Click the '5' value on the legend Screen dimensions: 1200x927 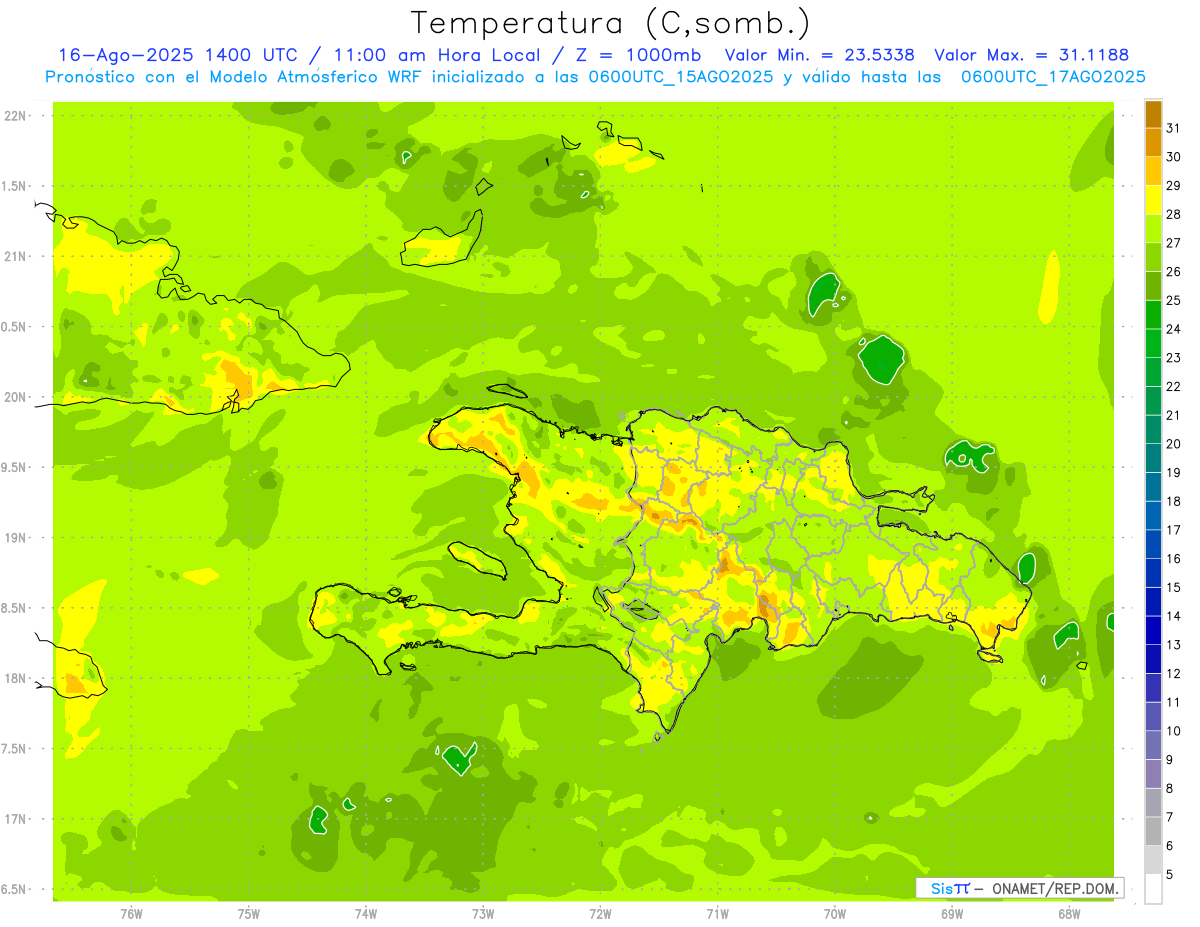[x=1171, y=875]
